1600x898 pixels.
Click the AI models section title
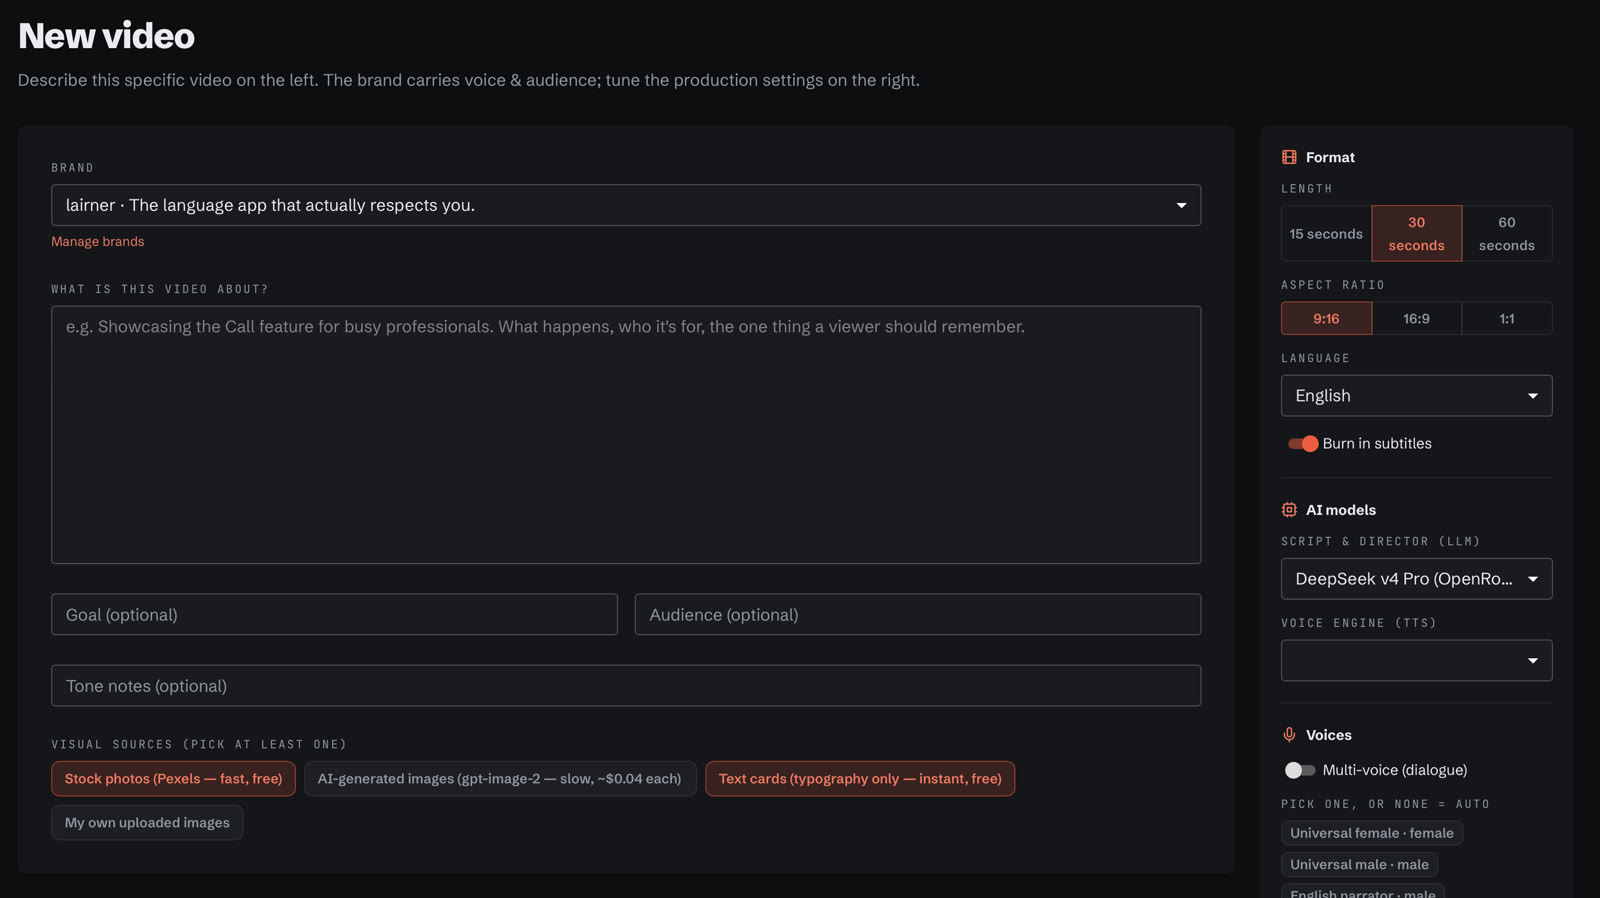pyautogui.click(x=1340, y=510)
